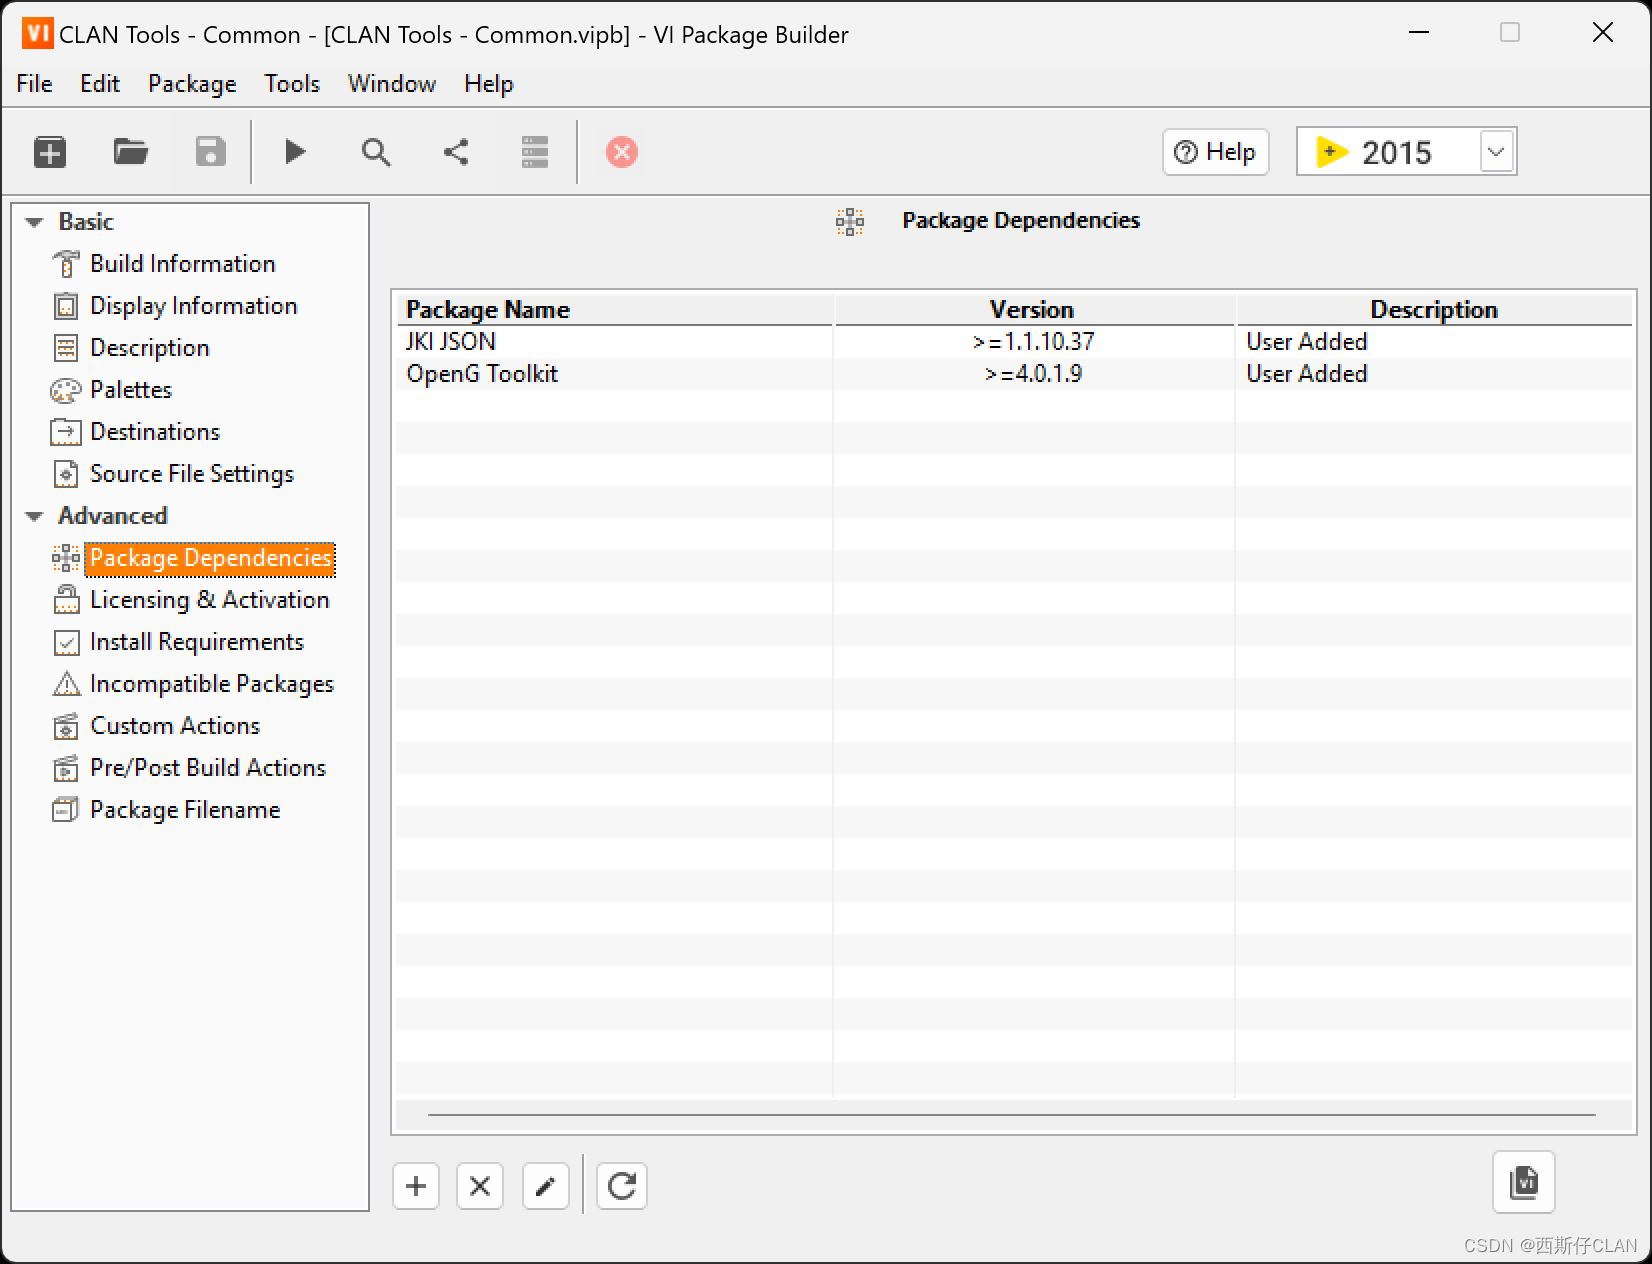Edit the selected dependency

[x=545, y=1186]
